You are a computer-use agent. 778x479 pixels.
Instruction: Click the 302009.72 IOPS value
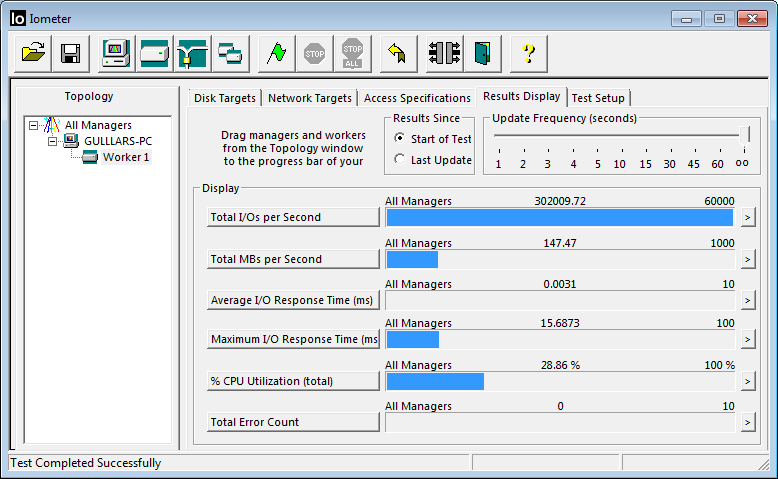pyautogui.click(x=560, y=201)
